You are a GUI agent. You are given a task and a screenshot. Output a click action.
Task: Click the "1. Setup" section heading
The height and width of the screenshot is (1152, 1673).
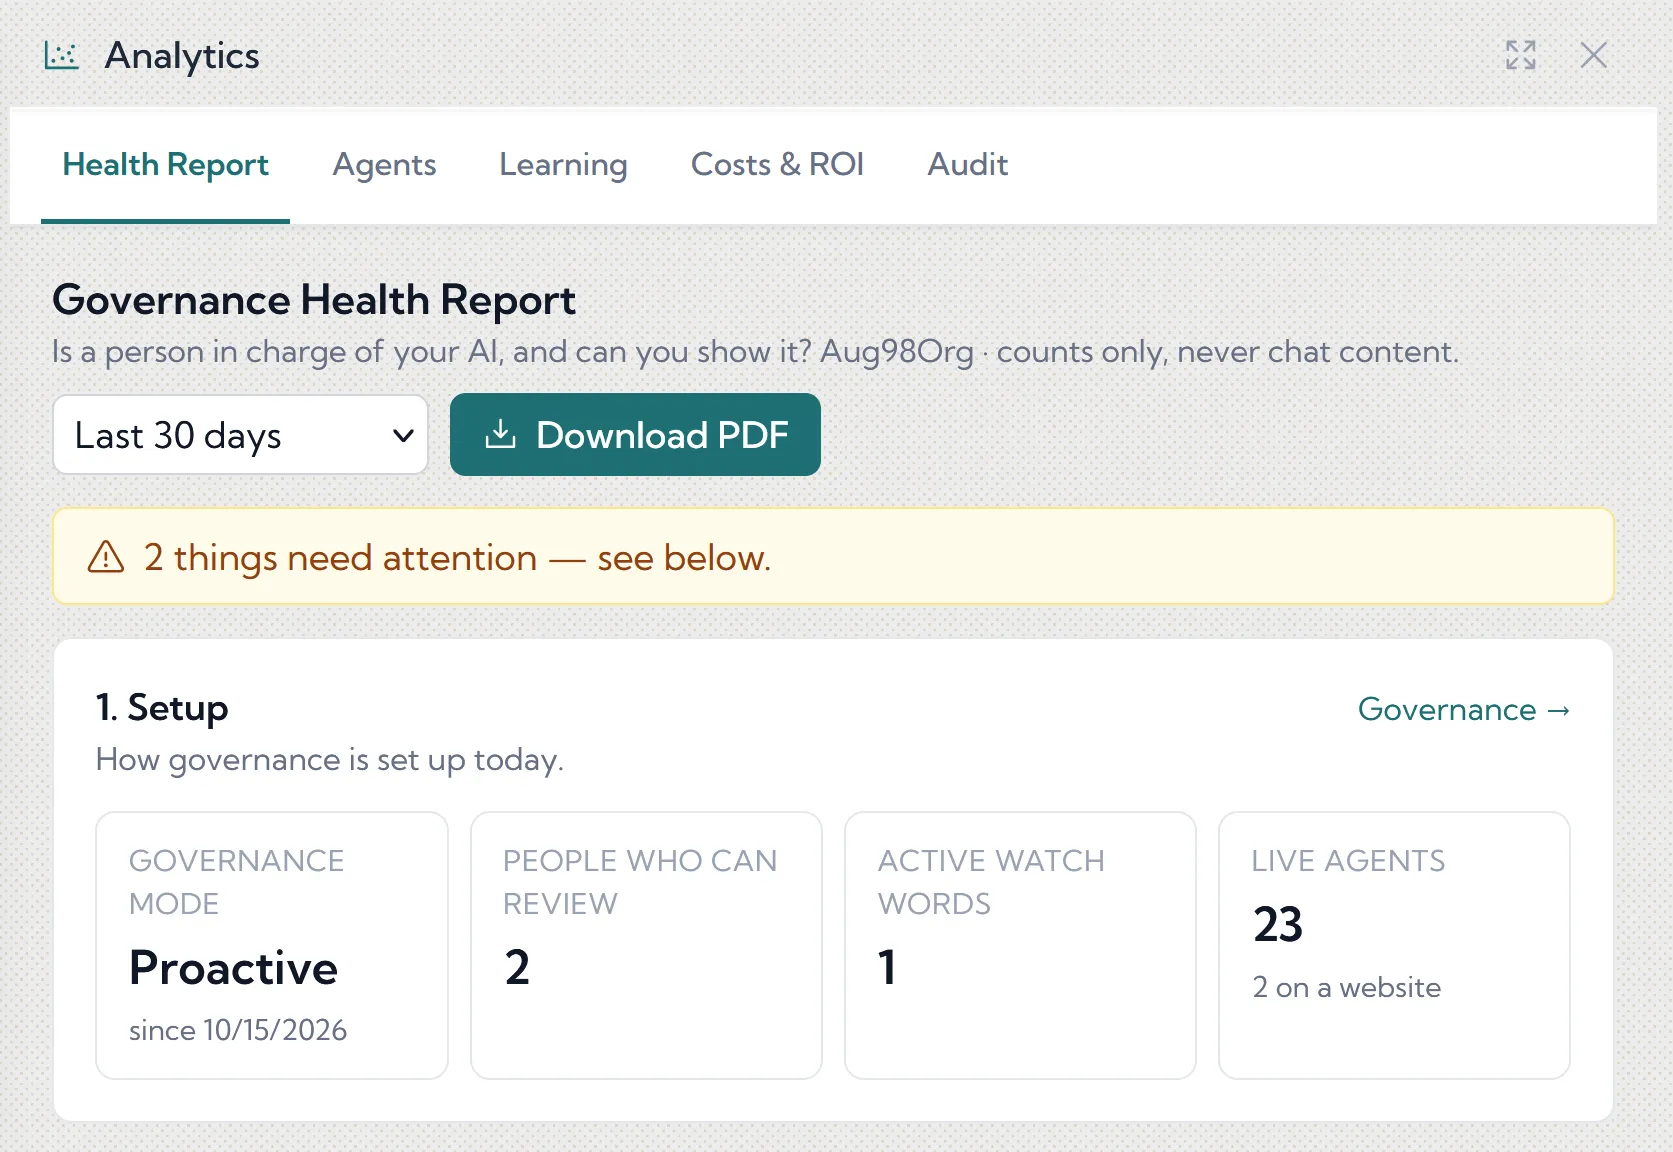(x=162, y=708)
